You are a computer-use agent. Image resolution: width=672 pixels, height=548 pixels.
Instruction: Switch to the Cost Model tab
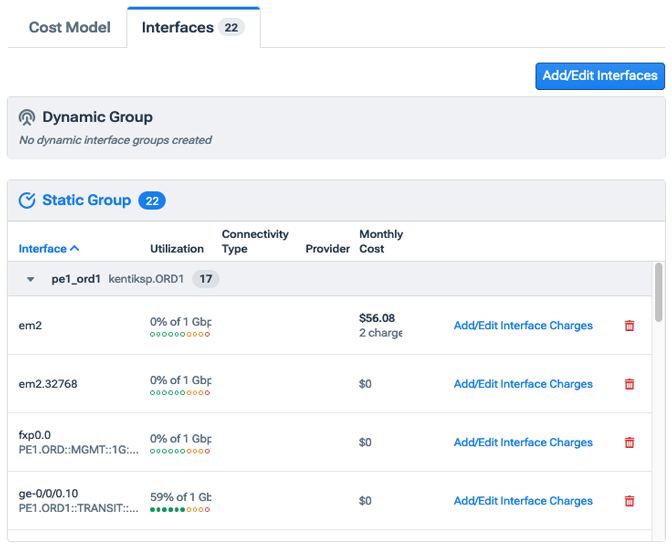coord(69,27)
